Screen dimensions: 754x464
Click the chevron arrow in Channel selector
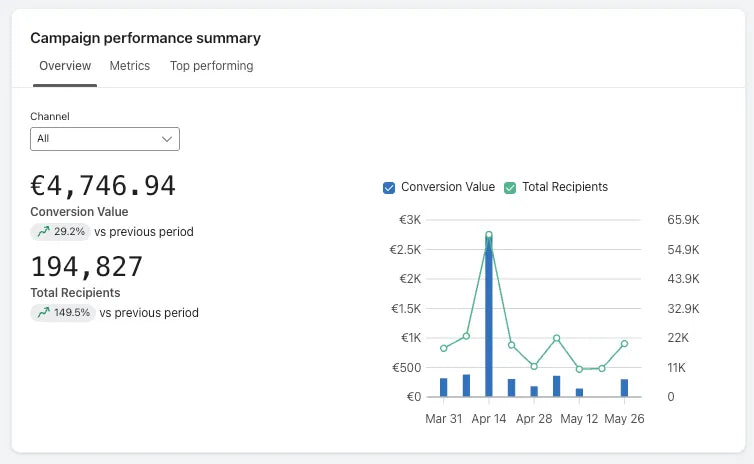[167, 139]
